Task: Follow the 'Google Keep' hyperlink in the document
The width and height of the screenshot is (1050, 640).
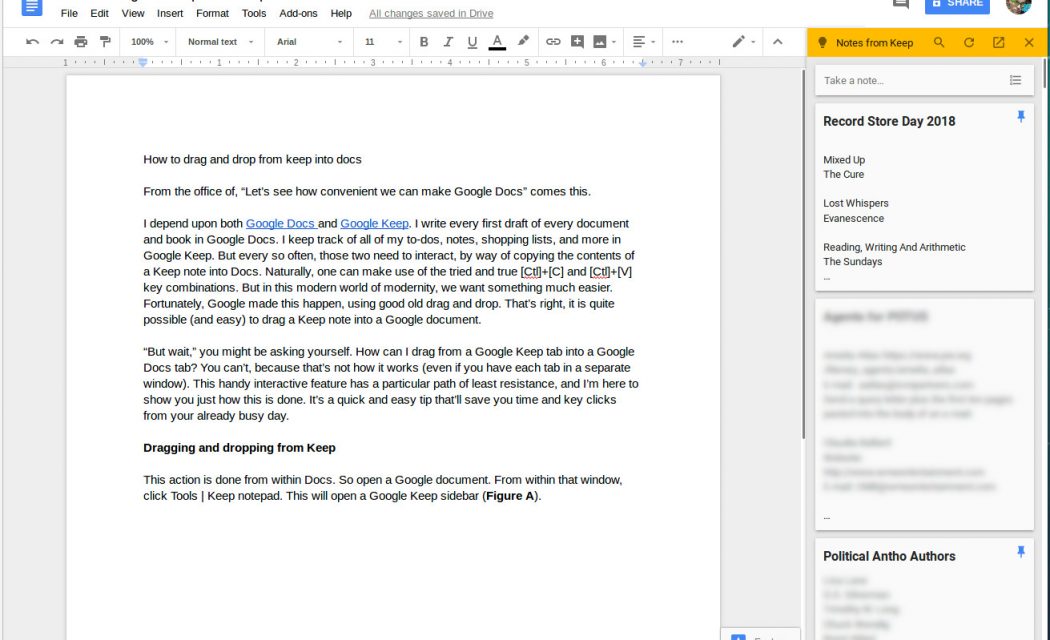Action: (x=374, y=224)
